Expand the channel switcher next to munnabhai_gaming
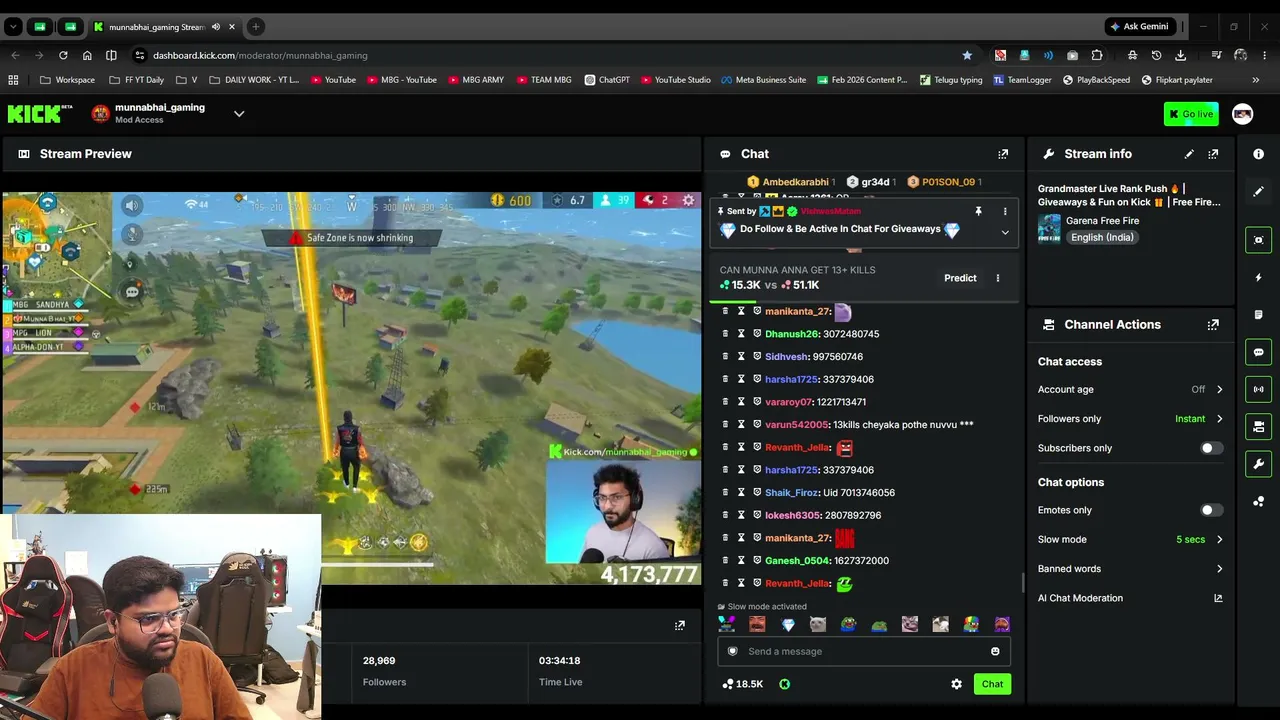The image size is (1280, 720). pyautogui.click(x=239, y=114)
